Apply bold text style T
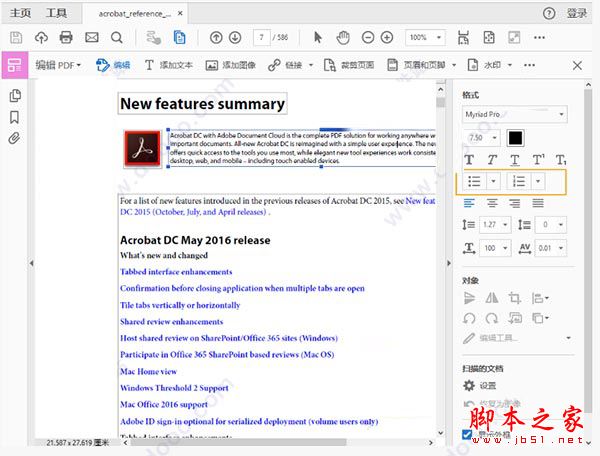This screenshot has height=456, width=600. 469,160
